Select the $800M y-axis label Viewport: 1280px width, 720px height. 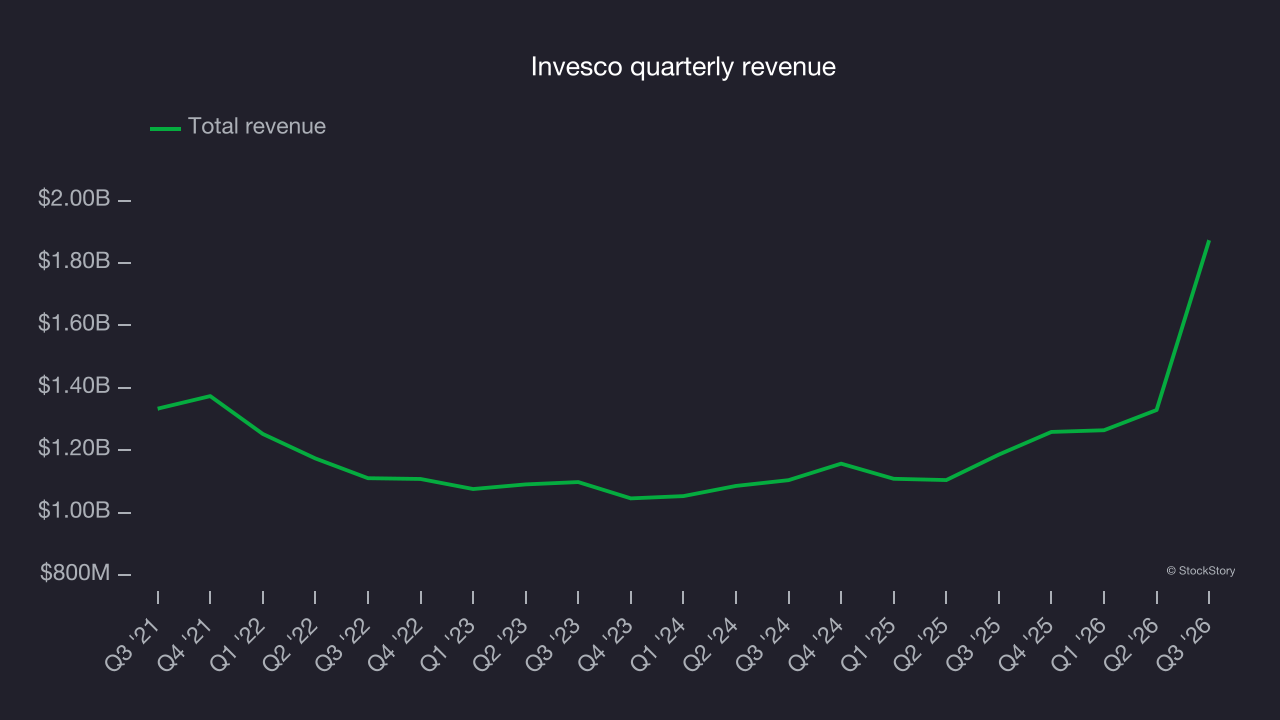click(76, 573)
